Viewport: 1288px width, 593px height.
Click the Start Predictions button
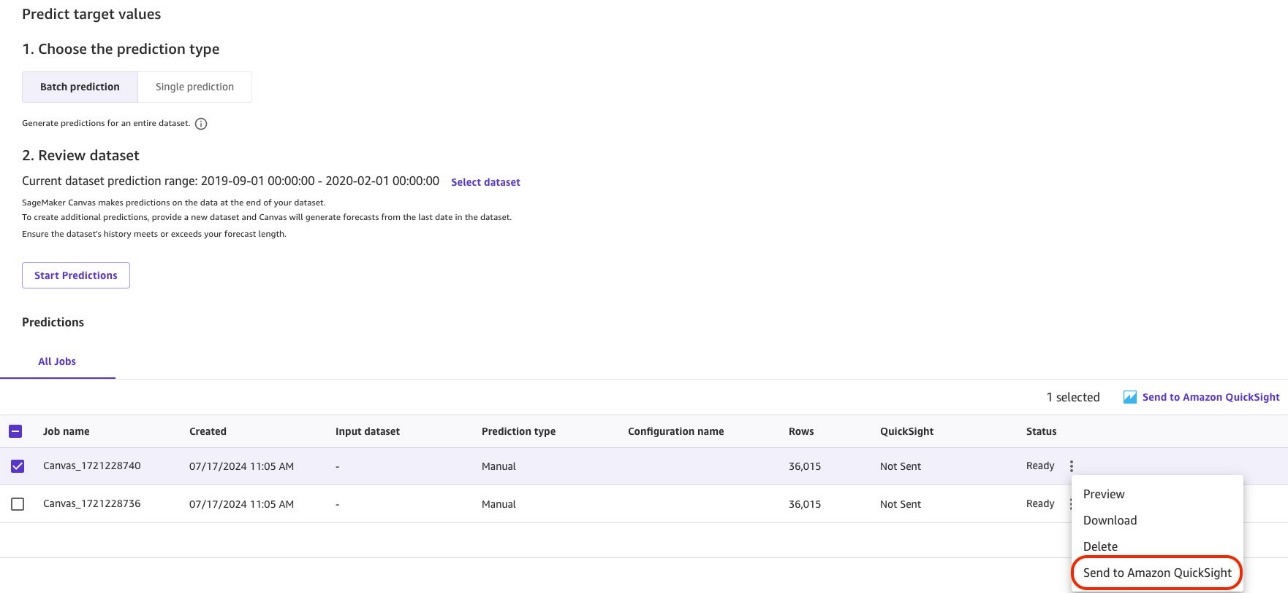76,275
